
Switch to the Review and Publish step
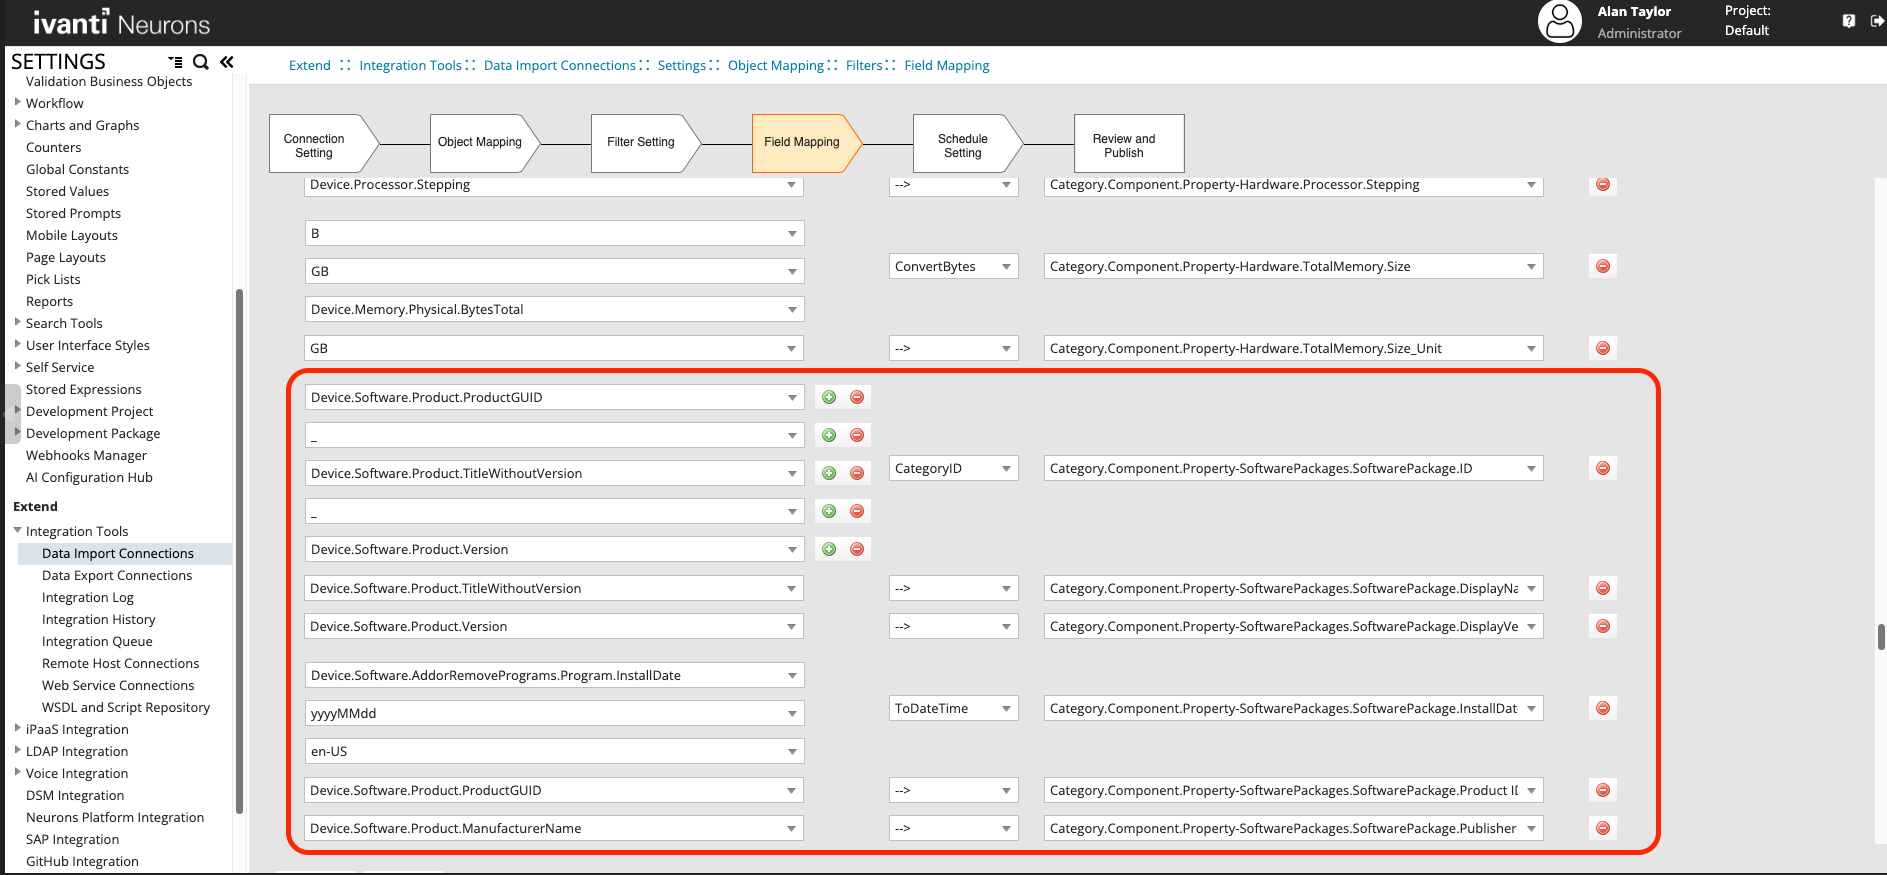(x=1124, y=146)
